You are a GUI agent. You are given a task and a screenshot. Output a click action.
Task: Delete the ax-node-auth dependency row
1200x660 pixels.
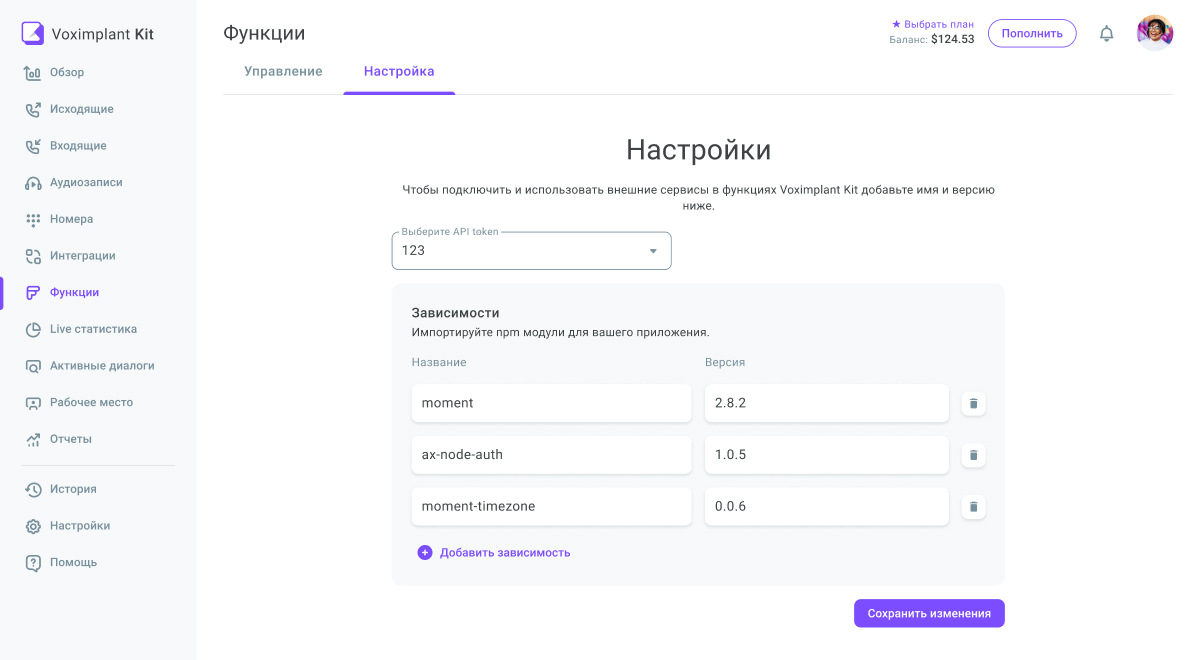pos(973,455)
